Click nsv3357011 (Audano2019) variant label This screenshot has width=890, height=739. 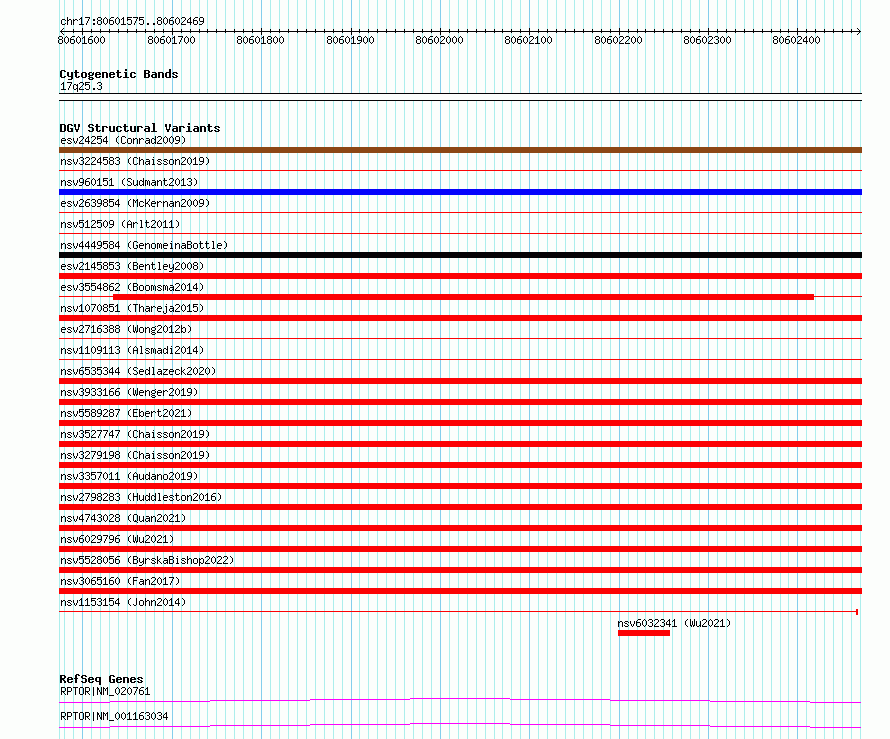pyautogui.click(x=129, y=476)
